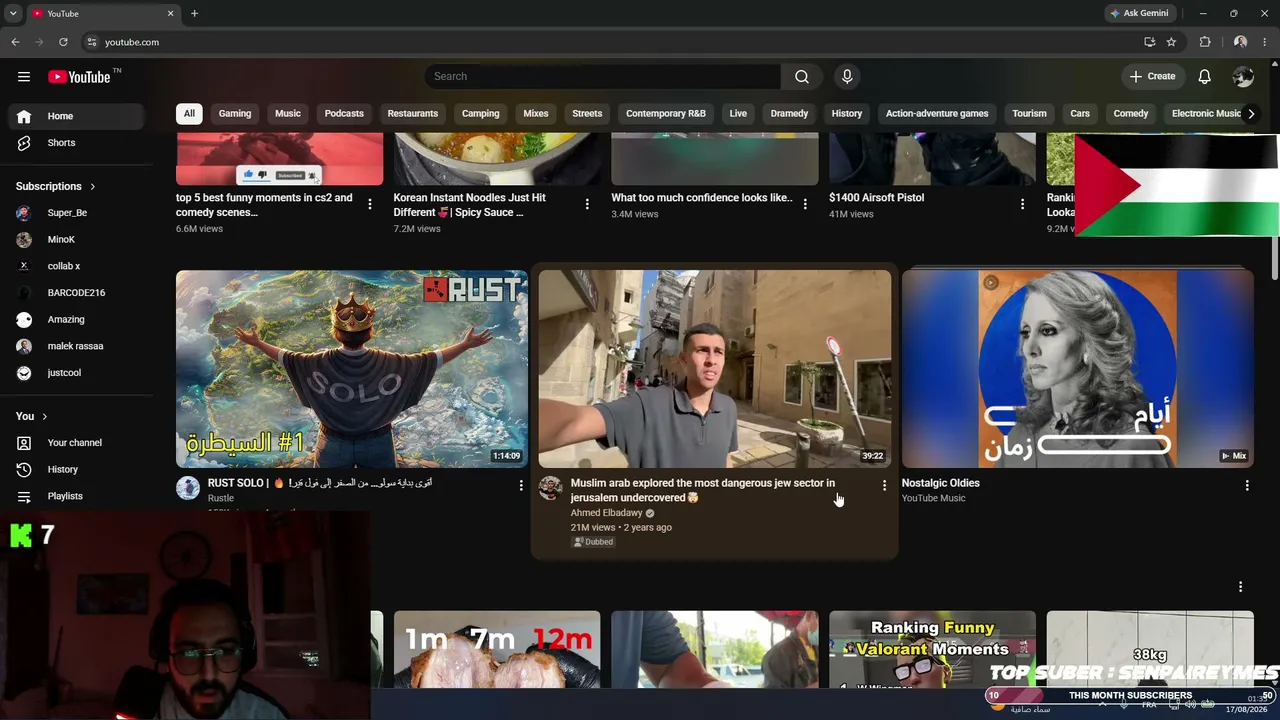Select the Gaming filter chip
Screen dimensions: 1280x720
point(235,114)
